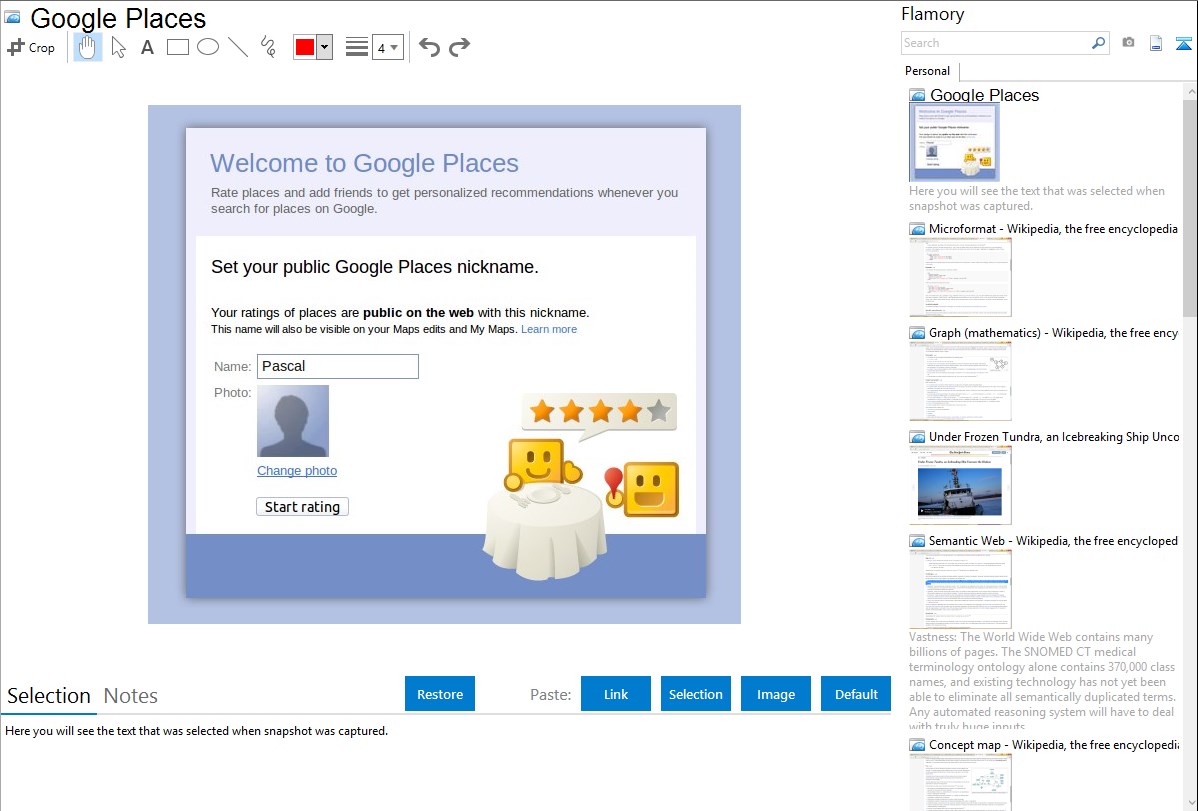Click the icon beside Semantic Web title
The image size is (1198, 811).
(x=917, y=540)
